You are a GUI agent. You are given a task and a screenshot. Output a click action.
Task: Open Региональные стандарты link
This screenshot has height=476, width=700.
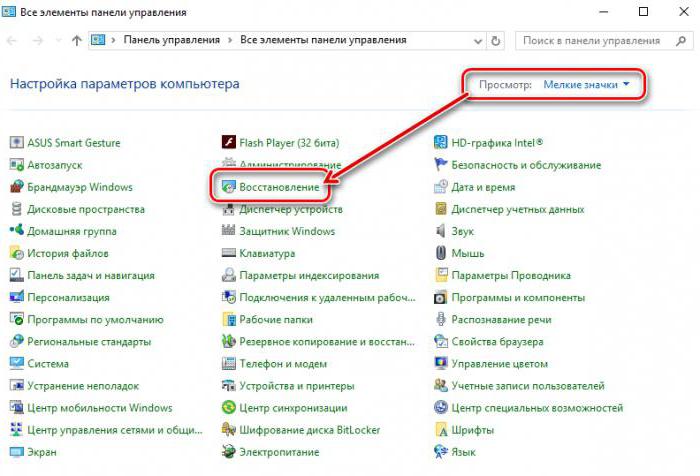tap(89, 342)
